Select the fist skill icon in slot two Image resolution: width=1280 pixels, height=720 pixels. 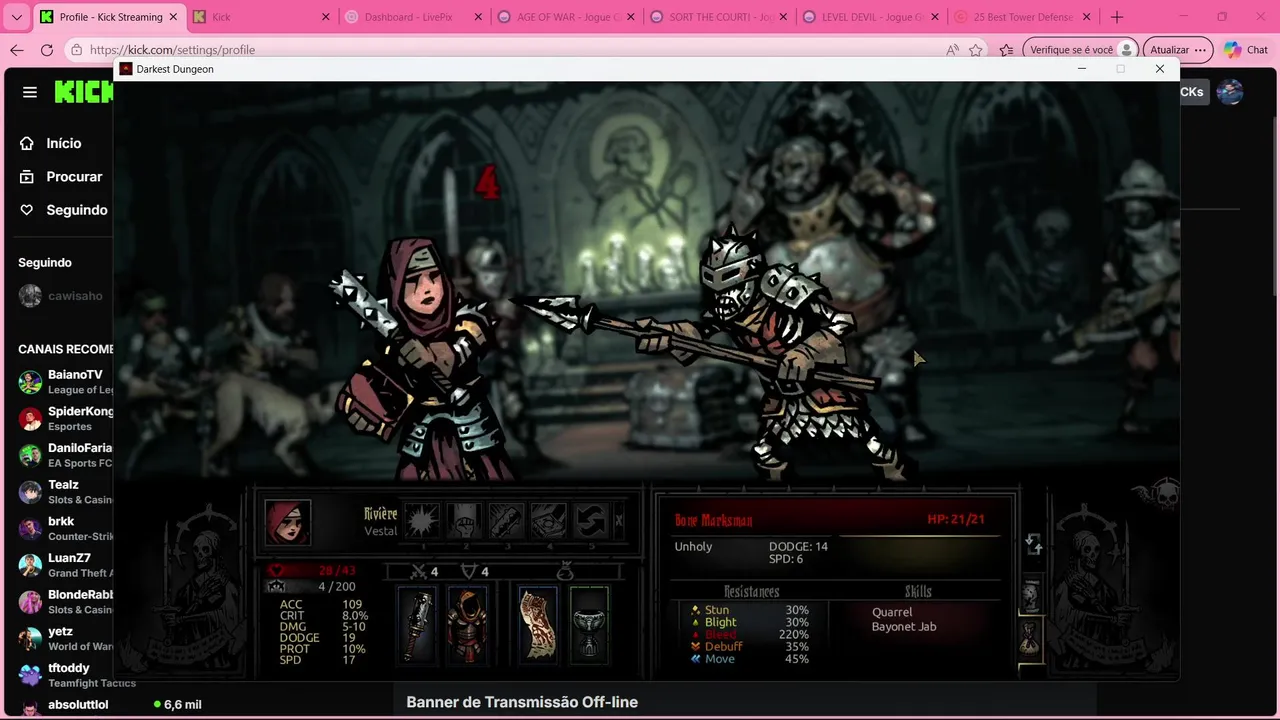pos(465,521)
